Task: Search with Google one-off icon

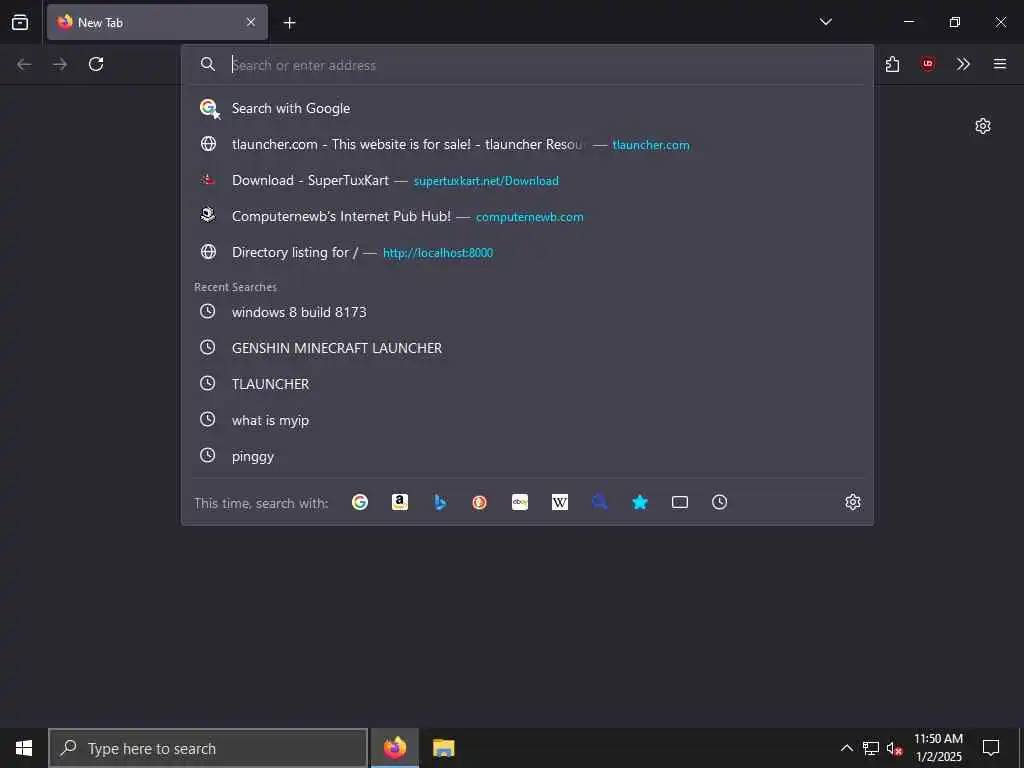Action: point(360,502)
